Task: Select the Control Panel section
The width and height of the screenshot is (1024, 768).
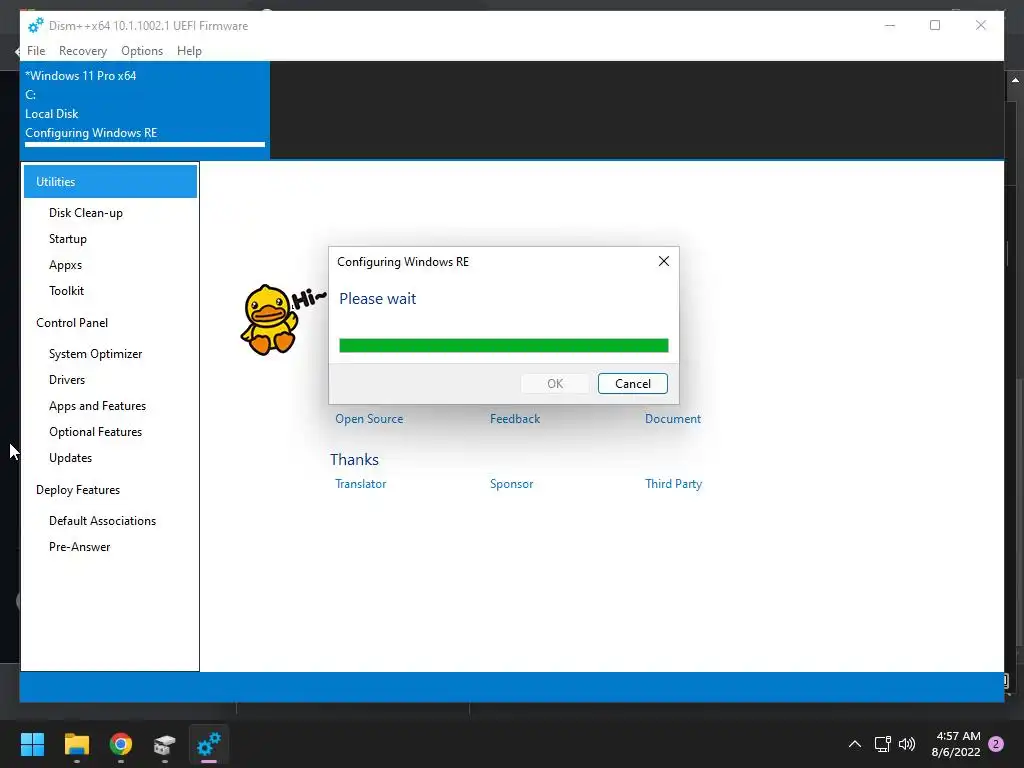Action: [72, 323]
